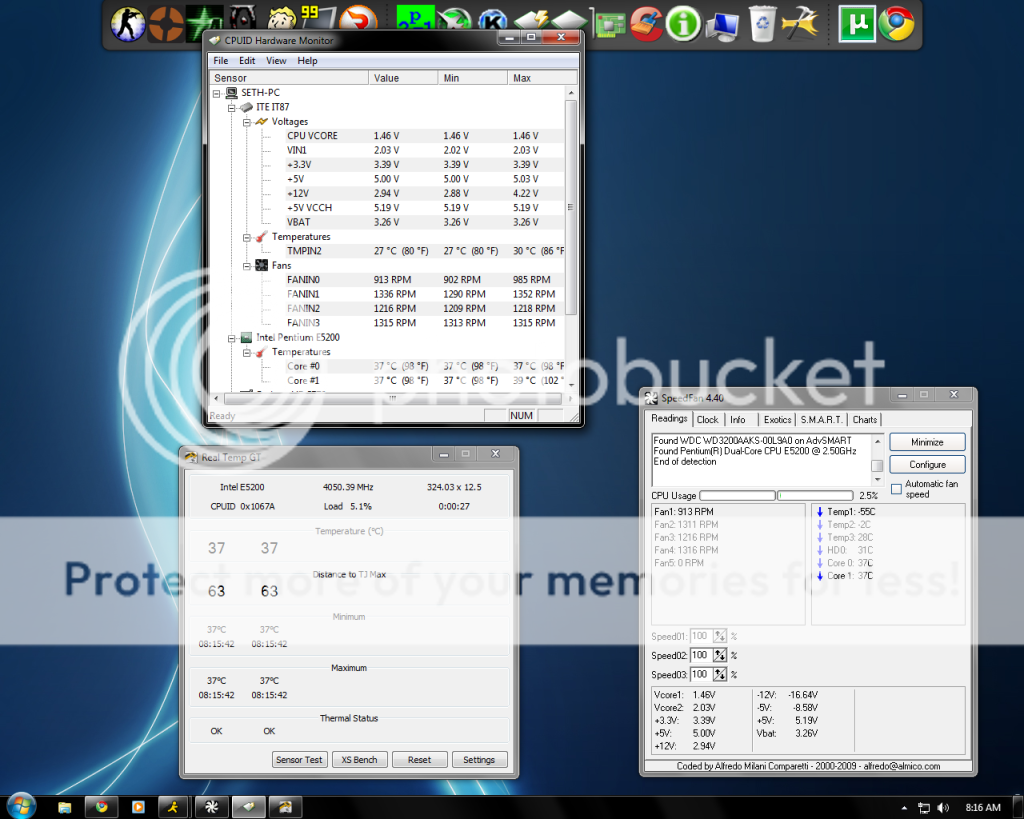
Task: Collapse the Voltages section in Hardware Monitor
Action: click(x=246, y=121)
